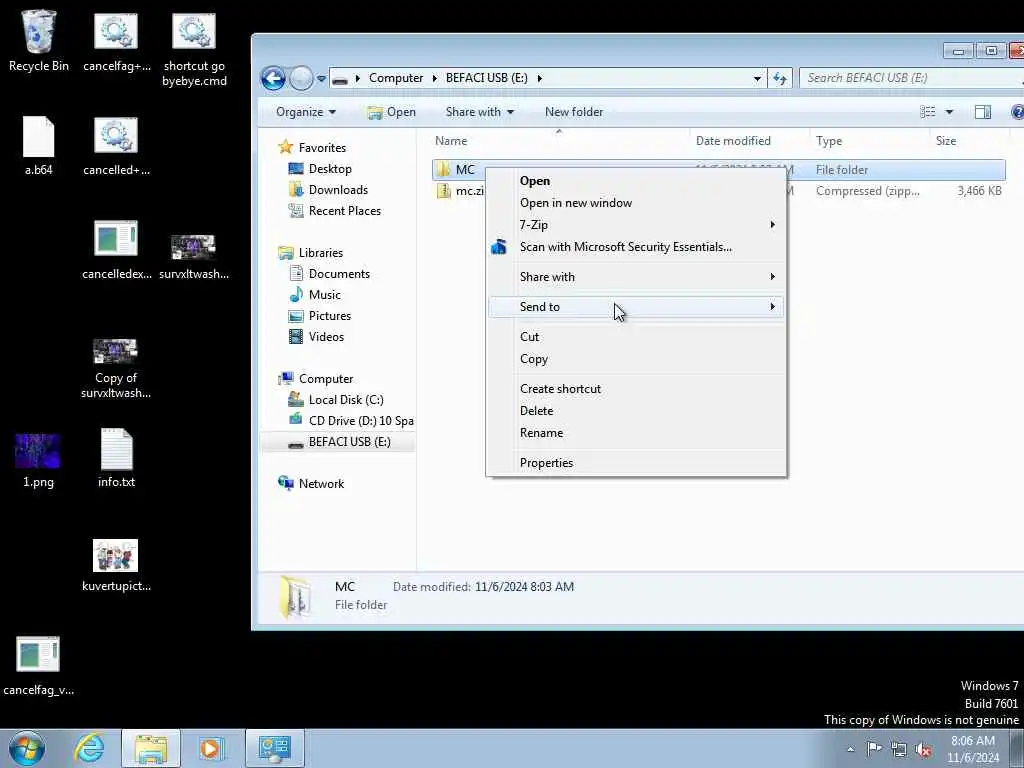
Task: Click Computer in the navigation tree
Action: (x=325, y=379)
